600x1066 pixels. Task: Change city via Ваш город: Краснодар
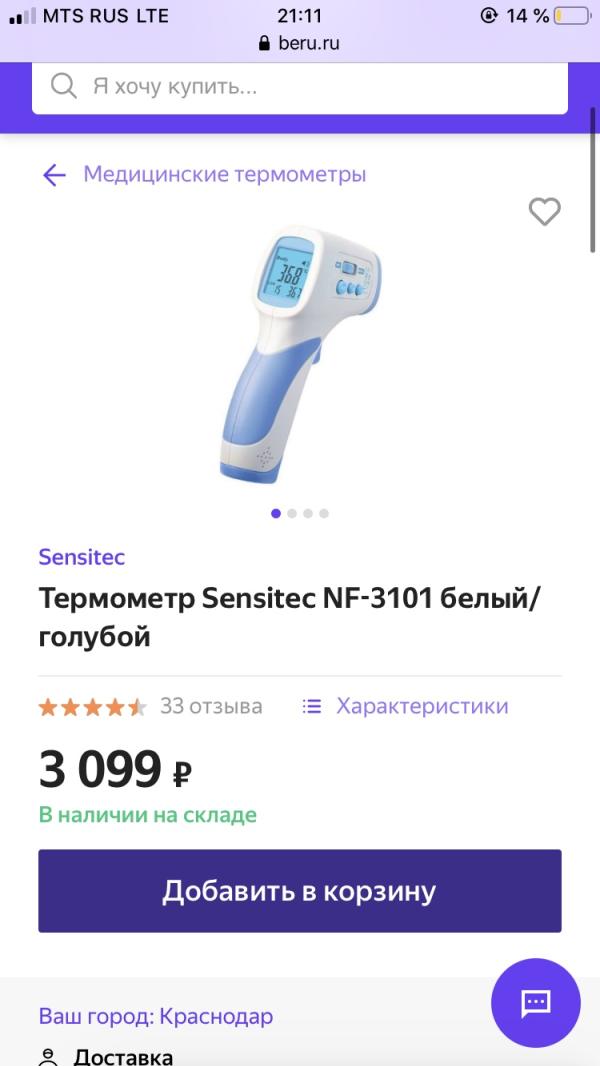tap(155, 1016)
